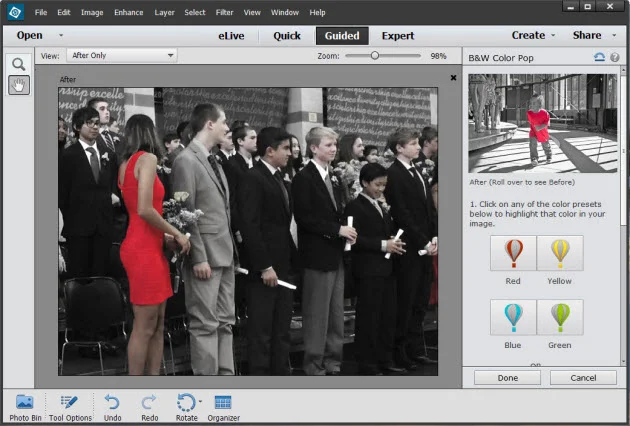
Task: Open the Edit menu
Action: (63, 12)
